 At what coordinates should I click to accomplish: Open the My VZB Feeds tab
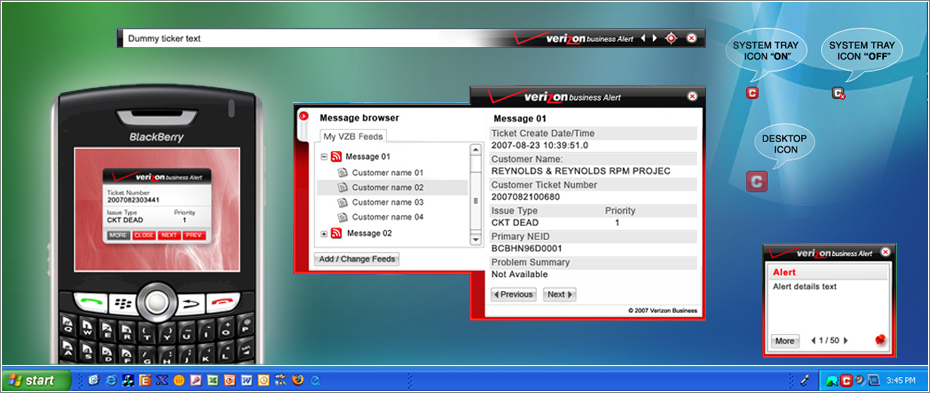click(x=353, y=136)
